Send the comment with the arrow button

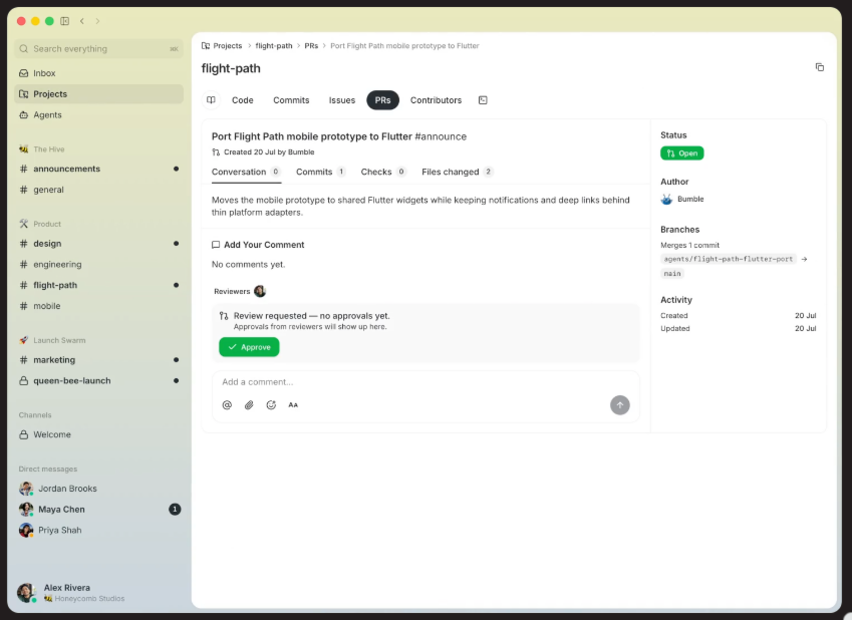(619, 405)
